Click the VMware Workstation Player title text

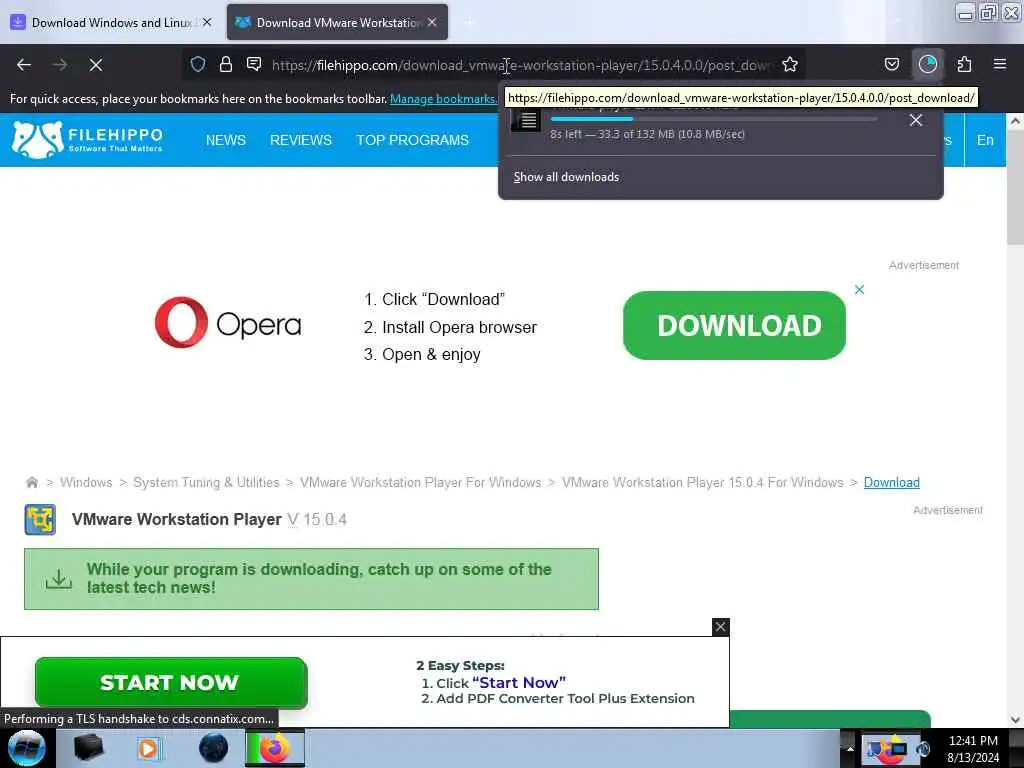tap(176, 520)
